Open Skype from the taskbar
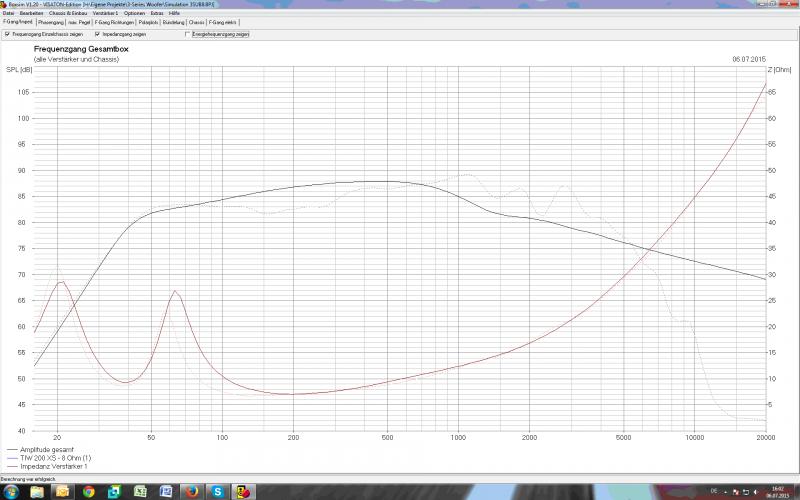 click(218, 491)
